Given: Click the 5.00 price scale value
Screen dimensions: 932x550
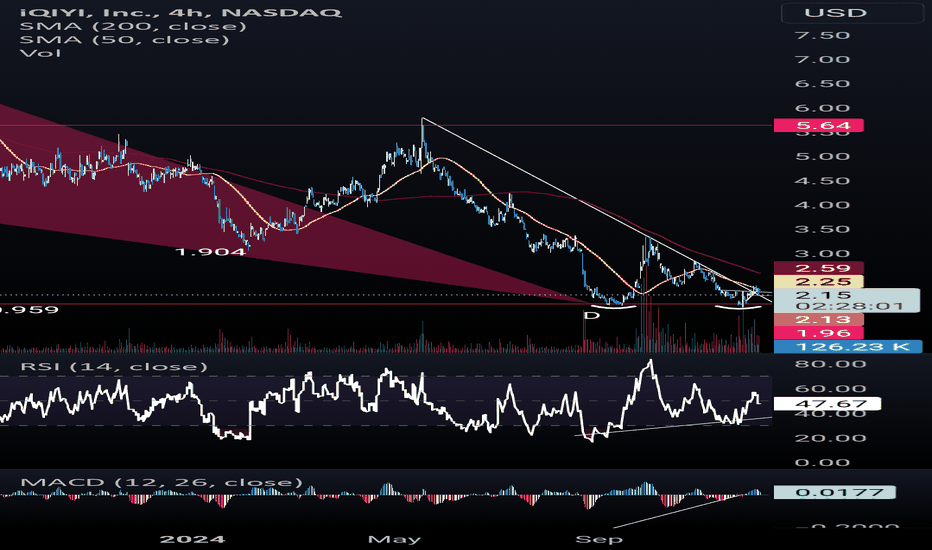Looking at the screenshot, I should tap(823, 157).
